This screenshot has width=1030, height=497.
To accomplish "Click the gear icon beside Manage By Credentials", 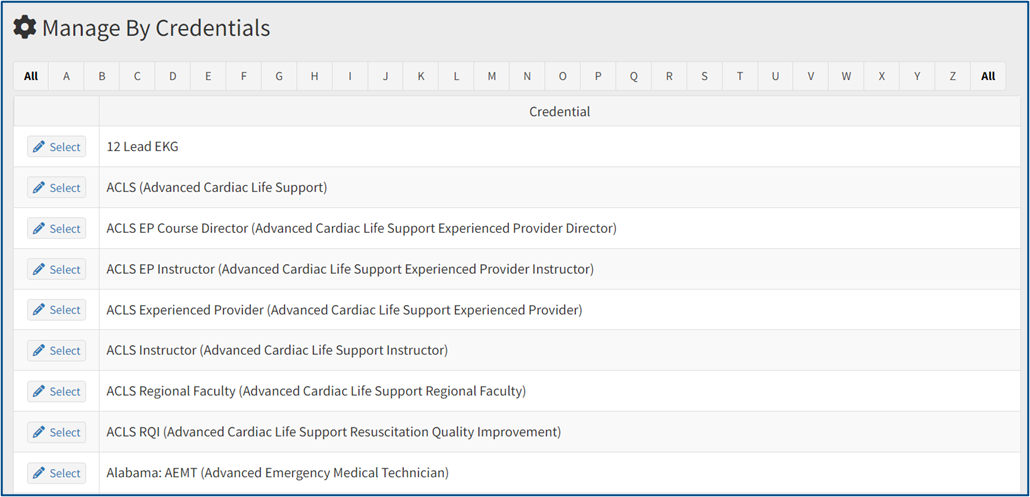I will 25,28.
